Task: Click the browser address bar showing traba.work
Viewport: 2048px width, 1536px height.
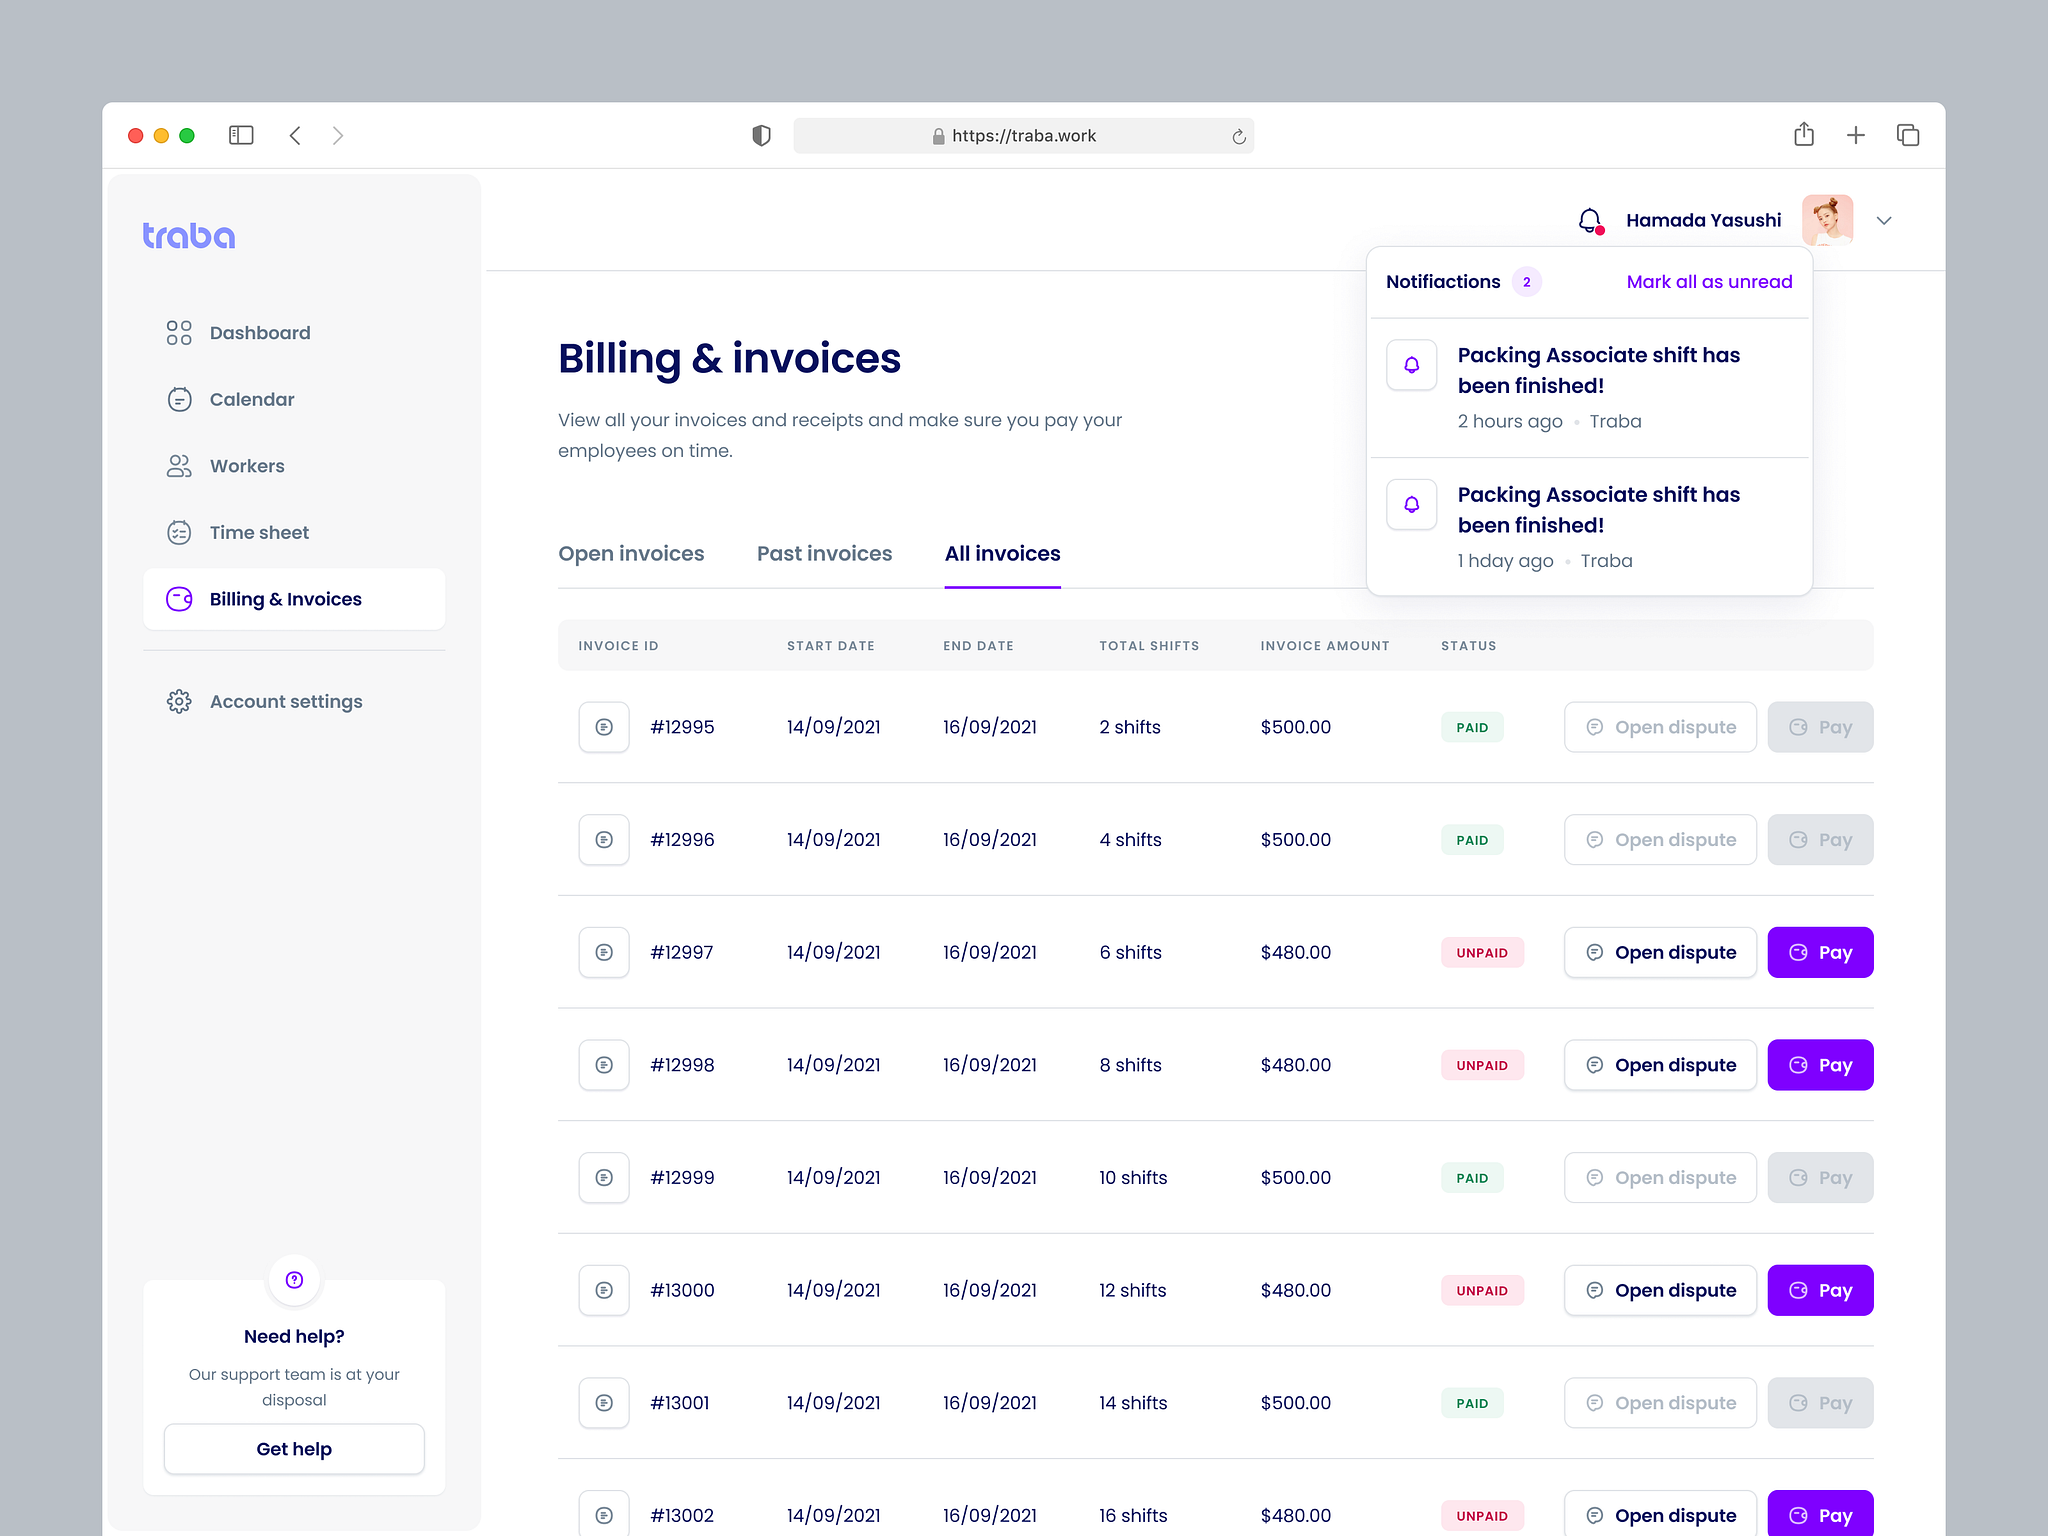Action: (1024, 135)
